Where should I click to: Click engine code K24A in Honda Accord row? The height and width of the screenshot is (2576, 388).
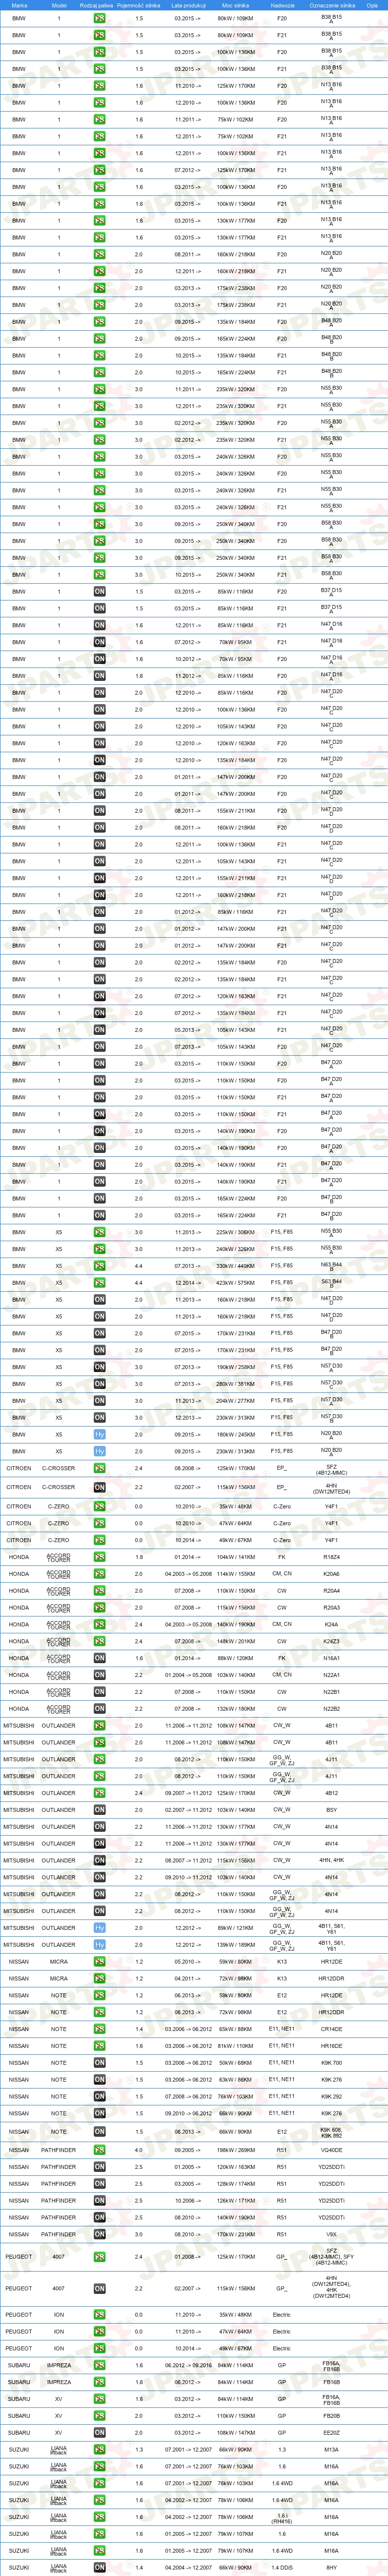pyautogui.click(x=331, y=1624)
